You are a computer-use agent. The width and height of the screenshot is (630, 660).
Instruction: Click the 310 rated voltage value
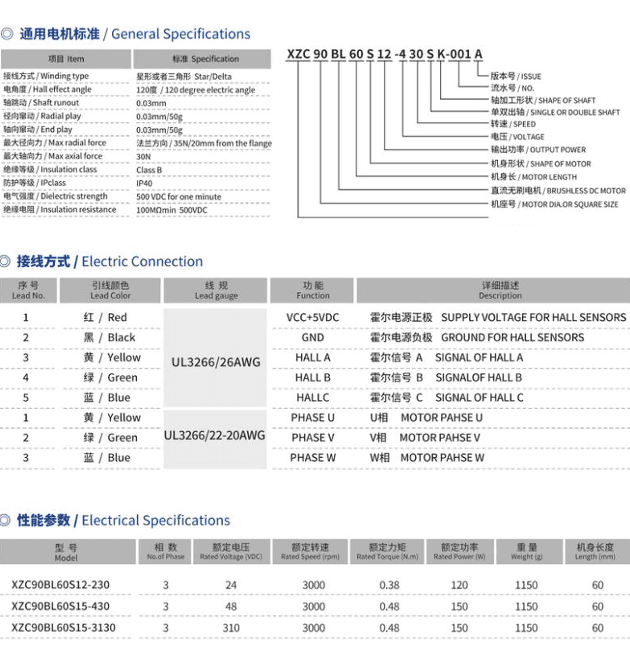coord(231,628)
